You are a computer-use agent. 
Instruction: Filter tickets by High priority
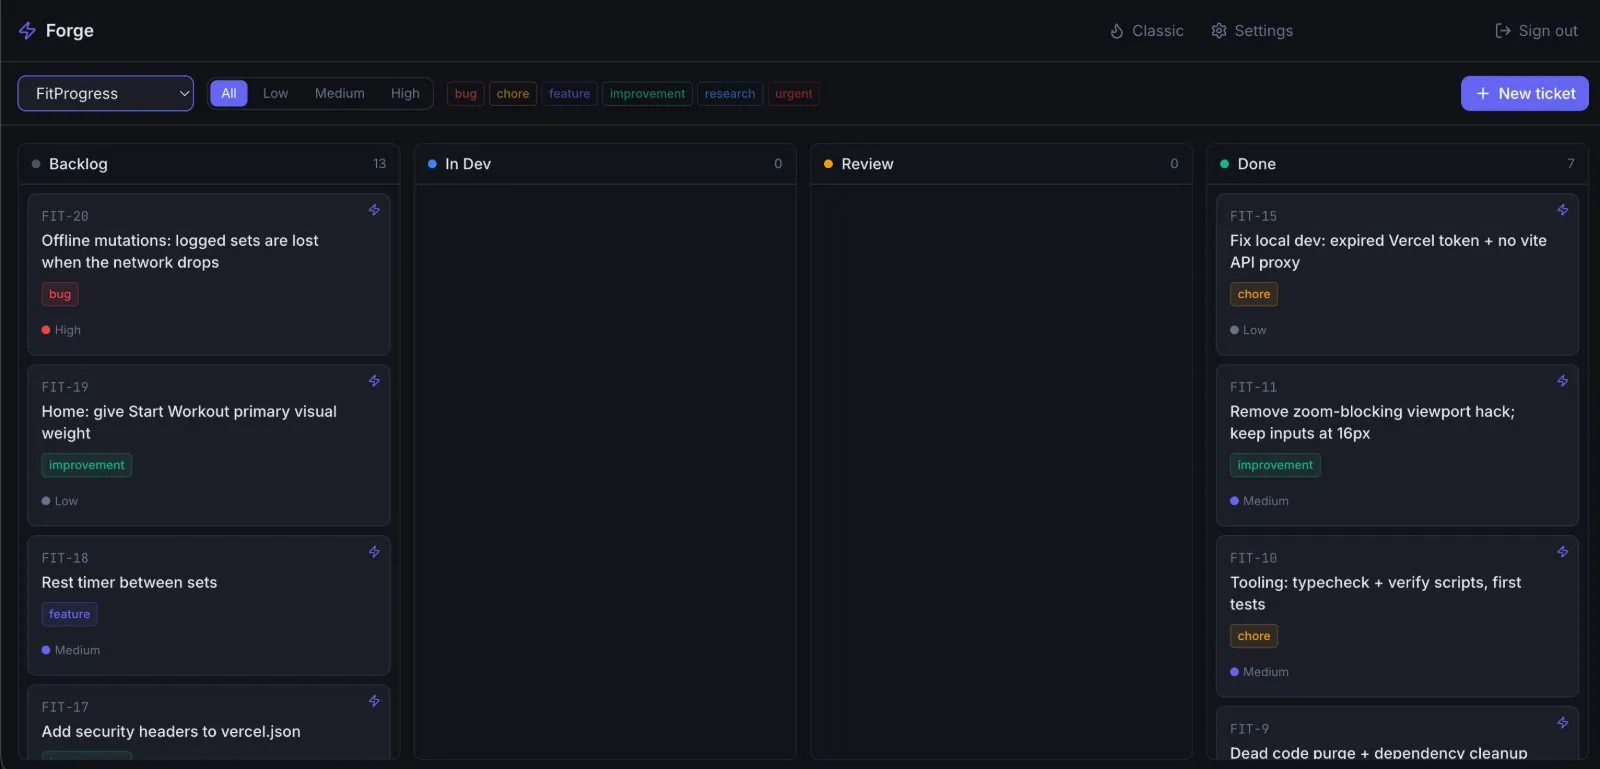coord(405,93)
